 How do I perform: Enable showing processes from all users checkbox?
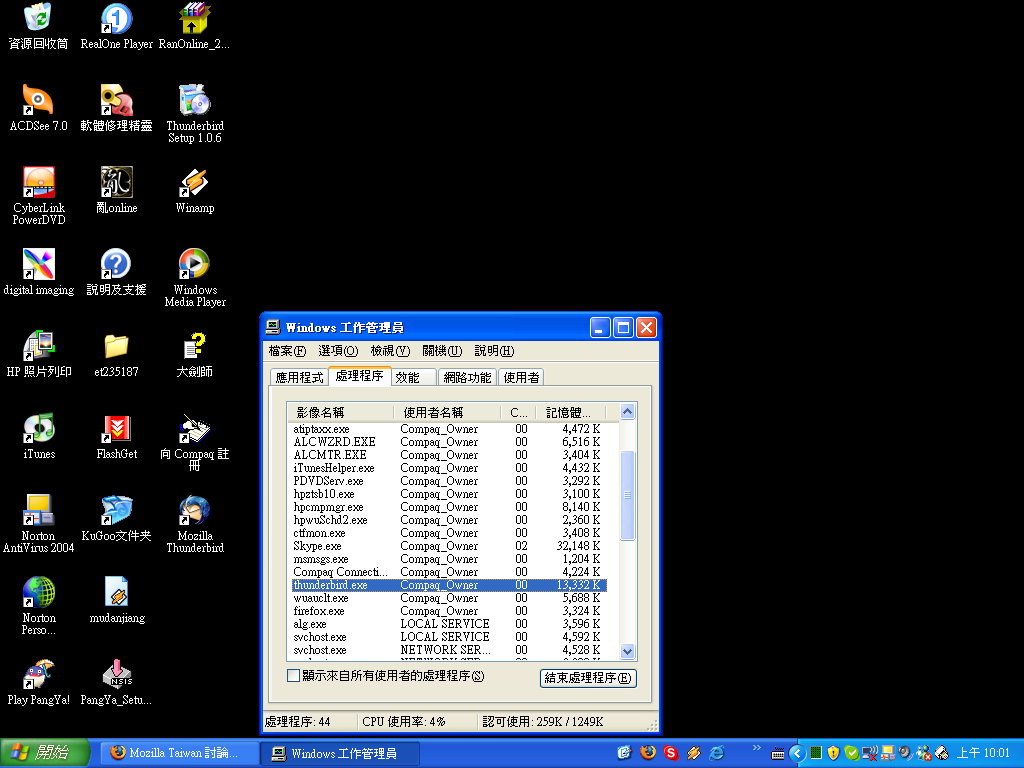point(294,676)
